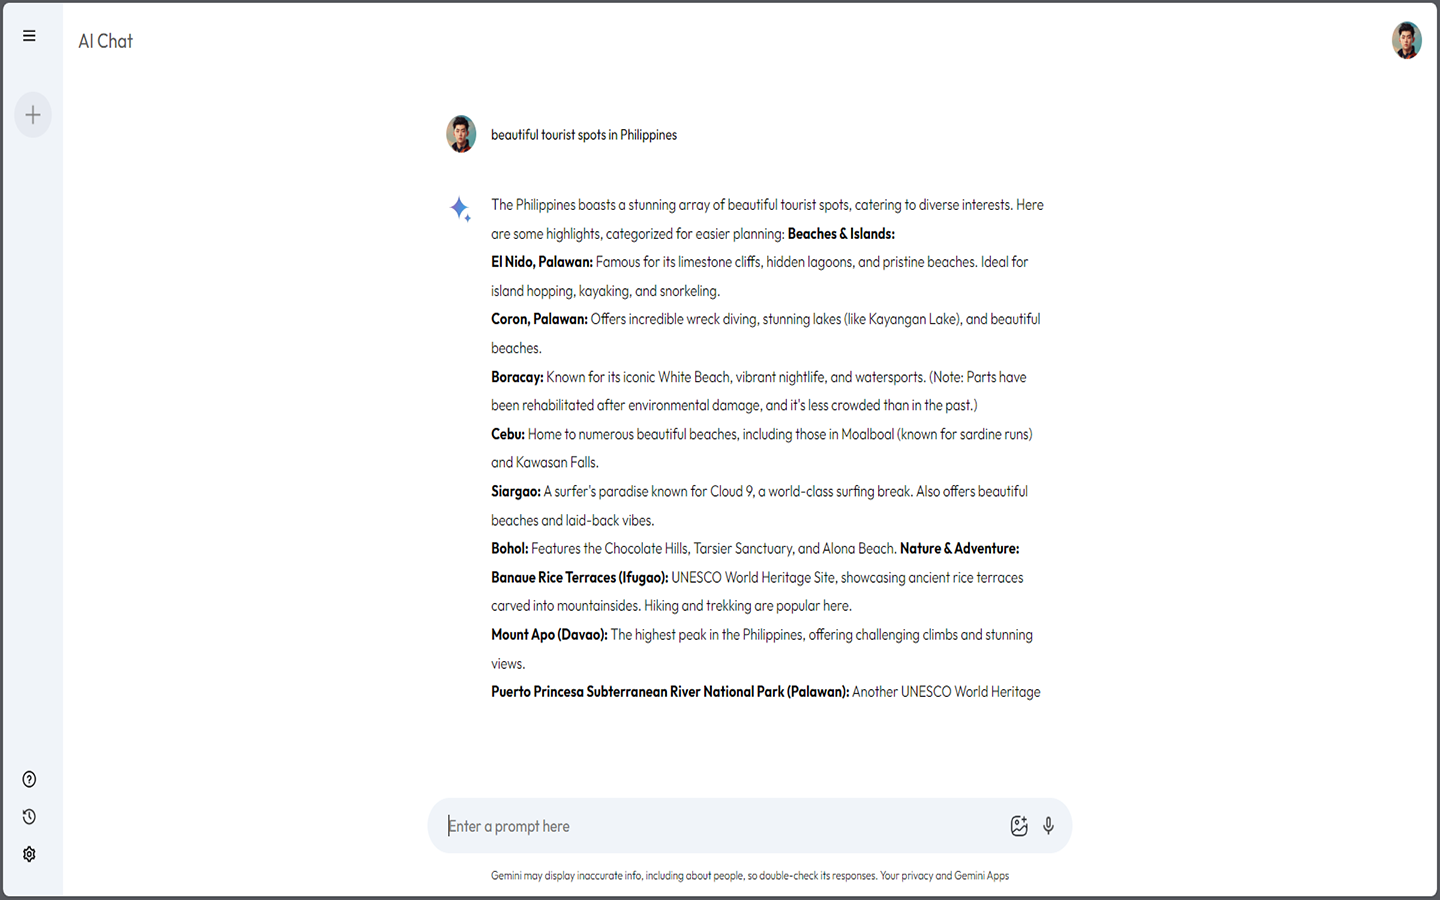The image size is (1440, 900).
Task: Open Settings gear in sidebar
Action: pyautogui.click(x=29, y=854)
